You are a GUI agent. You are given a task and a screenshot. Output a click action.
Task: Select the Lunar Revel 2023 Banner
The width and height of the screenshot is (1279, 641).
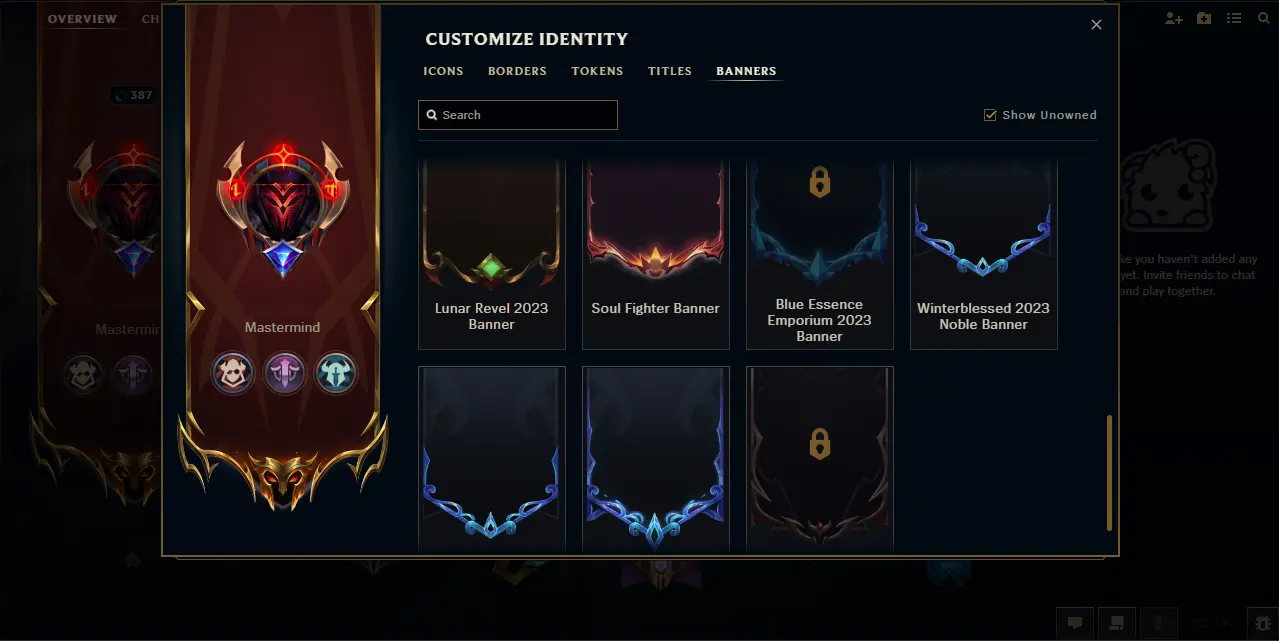coord(492,254)
